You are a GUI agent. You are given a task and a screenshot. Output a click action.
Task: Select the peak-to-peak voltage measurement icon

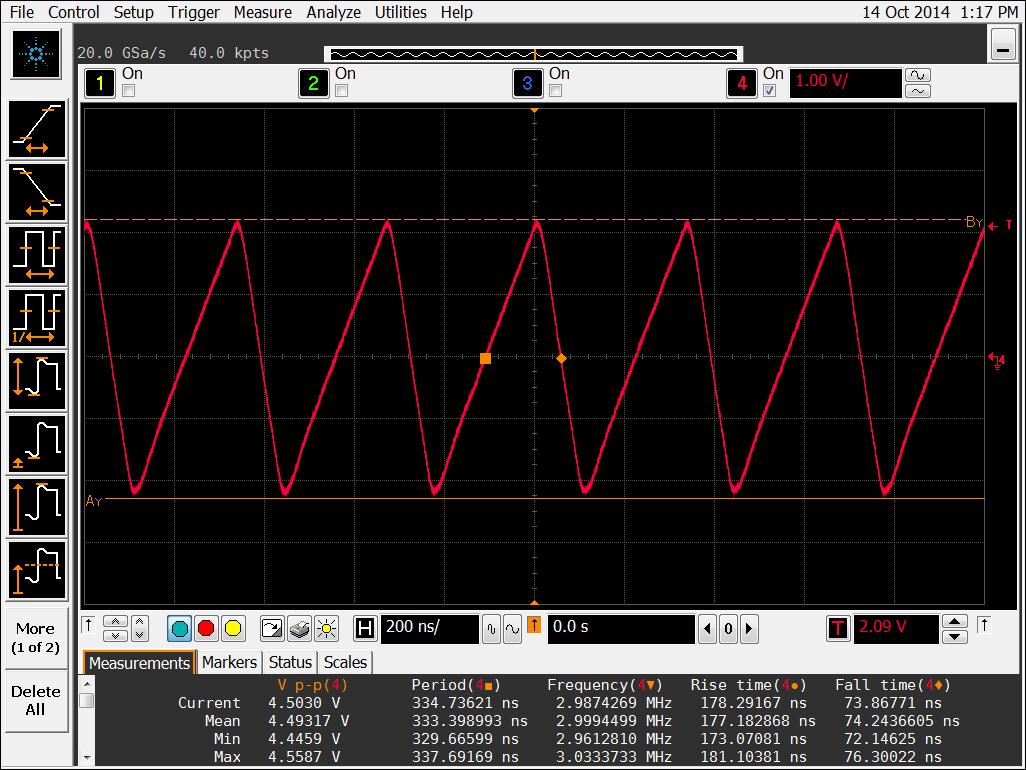click(37, 381)
